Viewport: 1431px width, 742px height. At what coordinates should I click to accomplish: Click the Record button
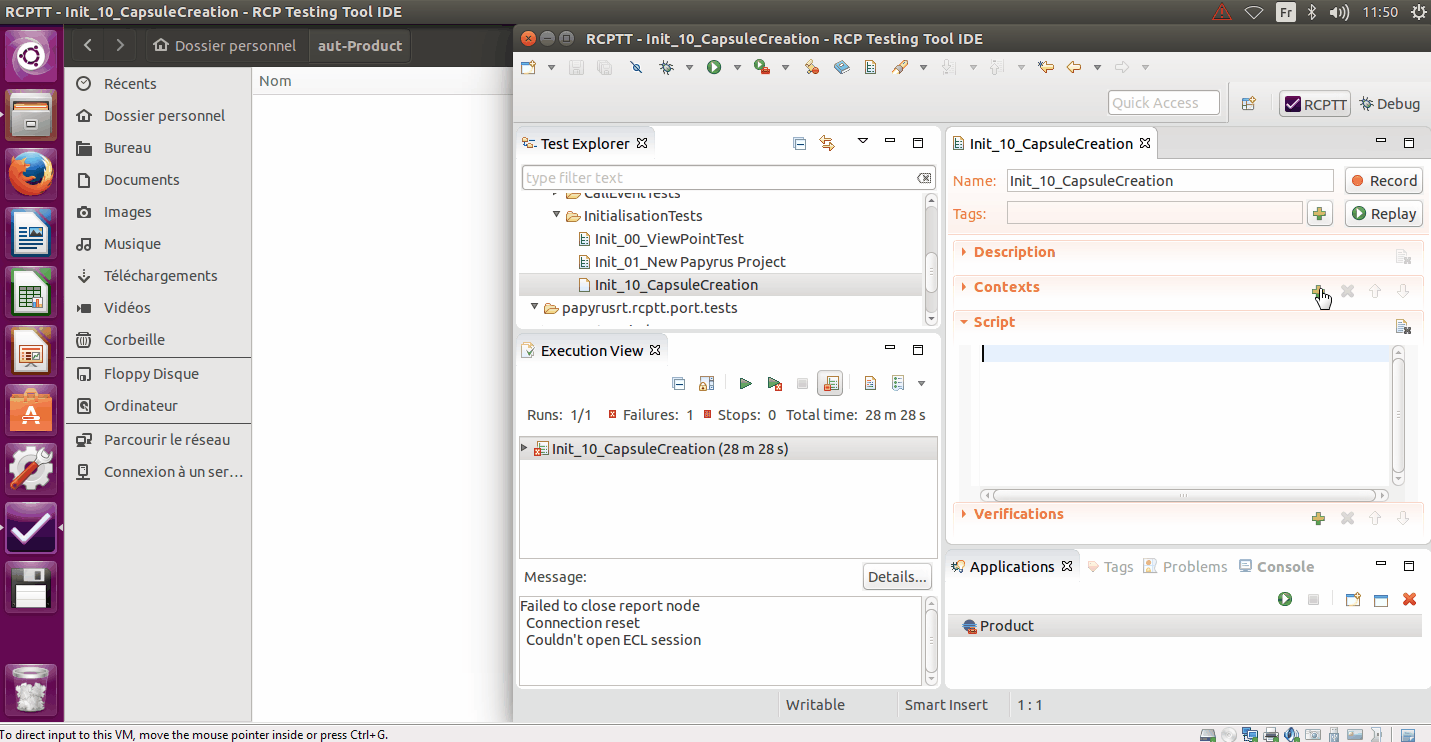point(1384,181)
